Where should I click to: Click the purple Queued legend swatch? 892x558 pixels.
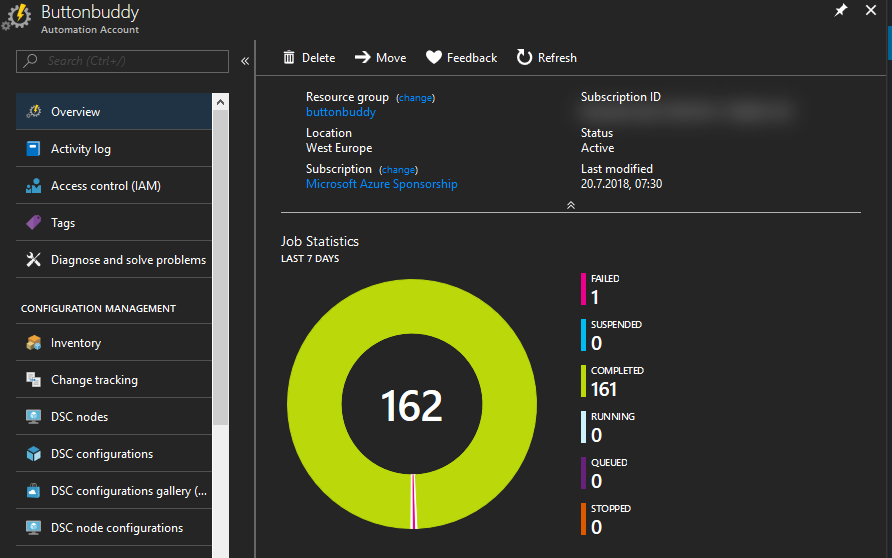583,473
